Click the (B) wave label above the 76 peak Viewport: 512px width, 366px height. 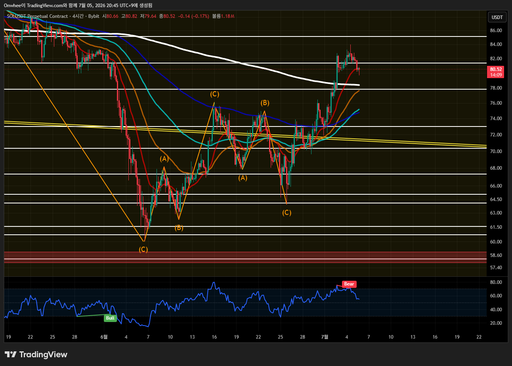pos(265,103)
